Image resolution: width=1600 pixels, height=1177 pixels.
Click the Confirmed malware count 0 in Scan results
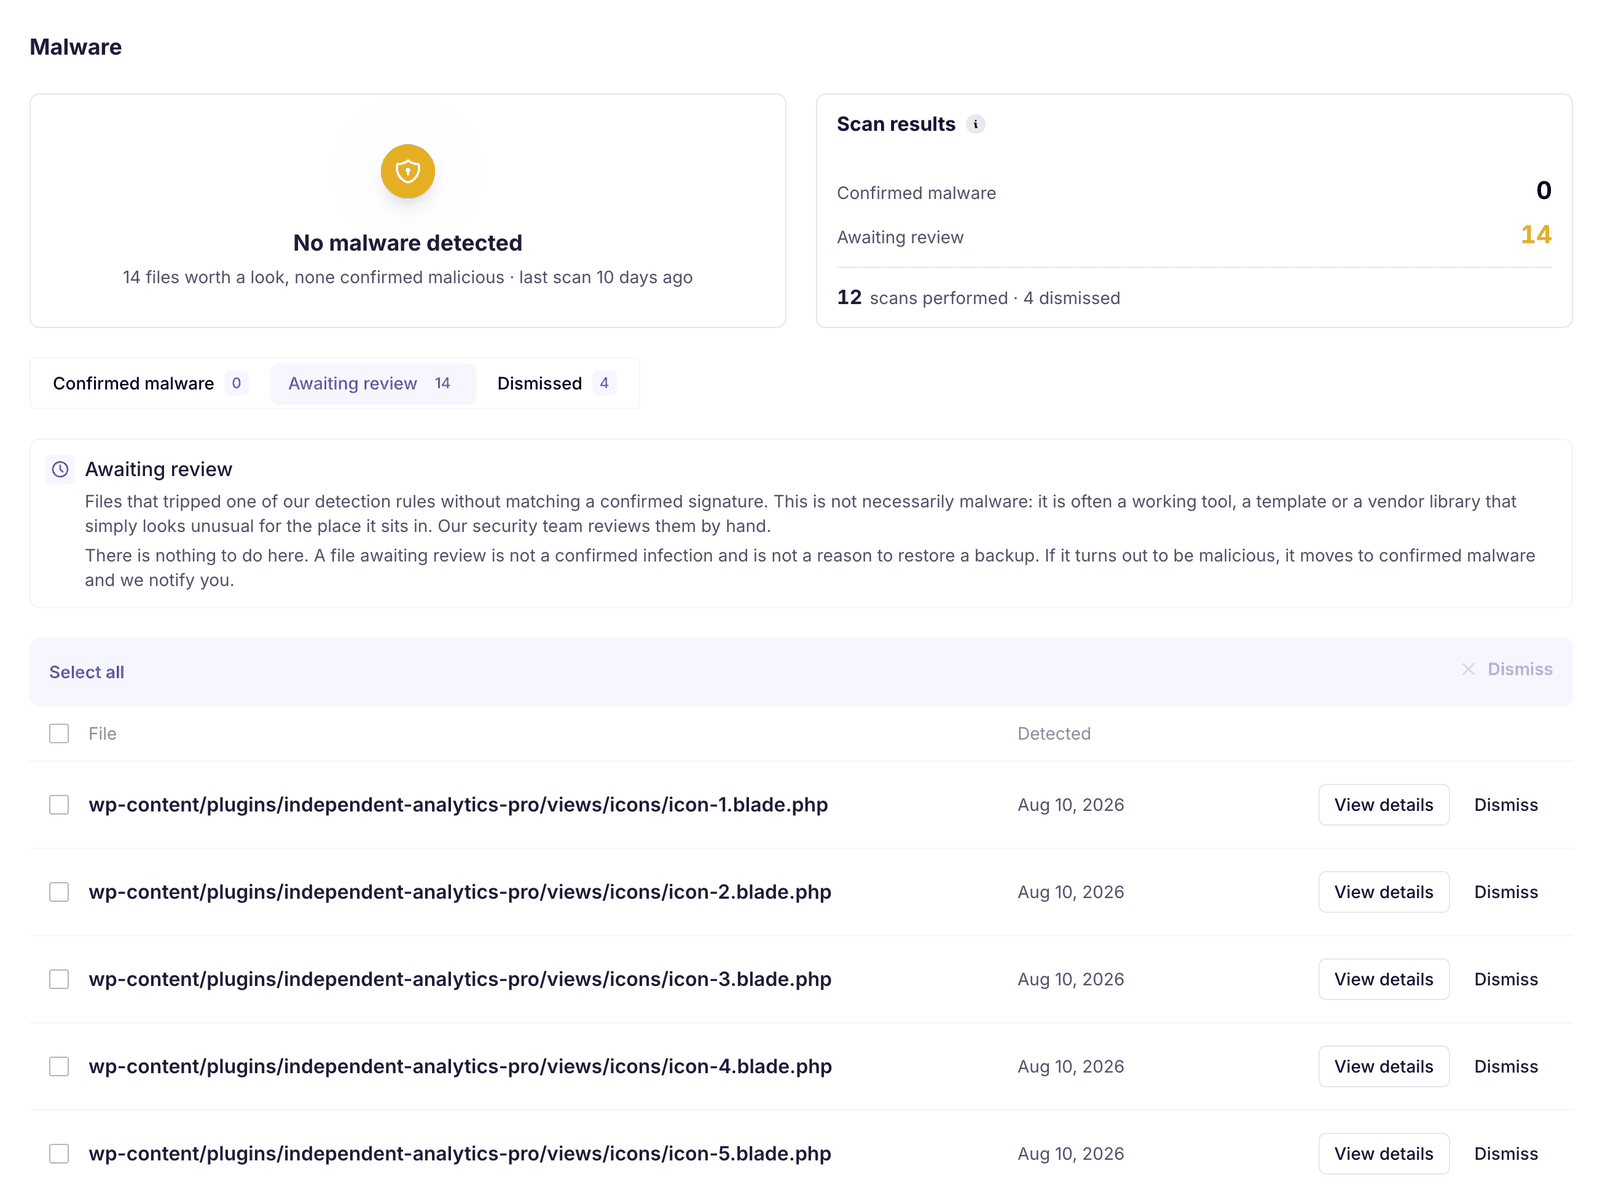(x=1544, y=190)
